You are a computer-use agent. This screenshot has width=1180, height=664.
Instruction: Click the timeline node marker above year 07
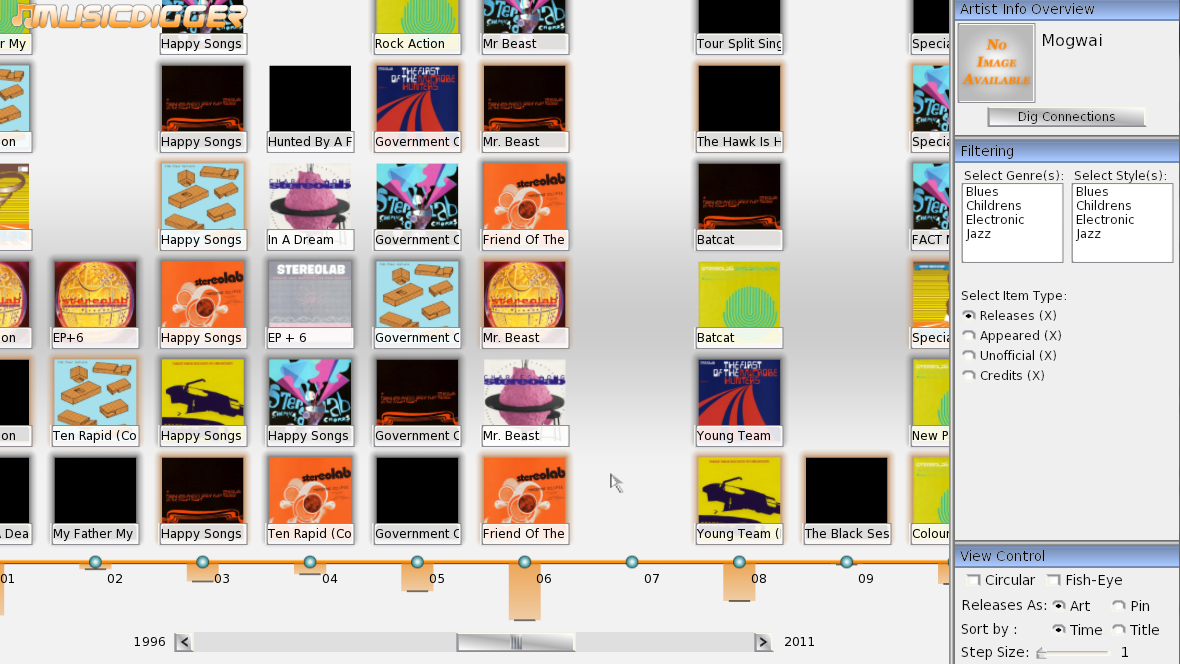pyautogui.click(x=631, y=562)
